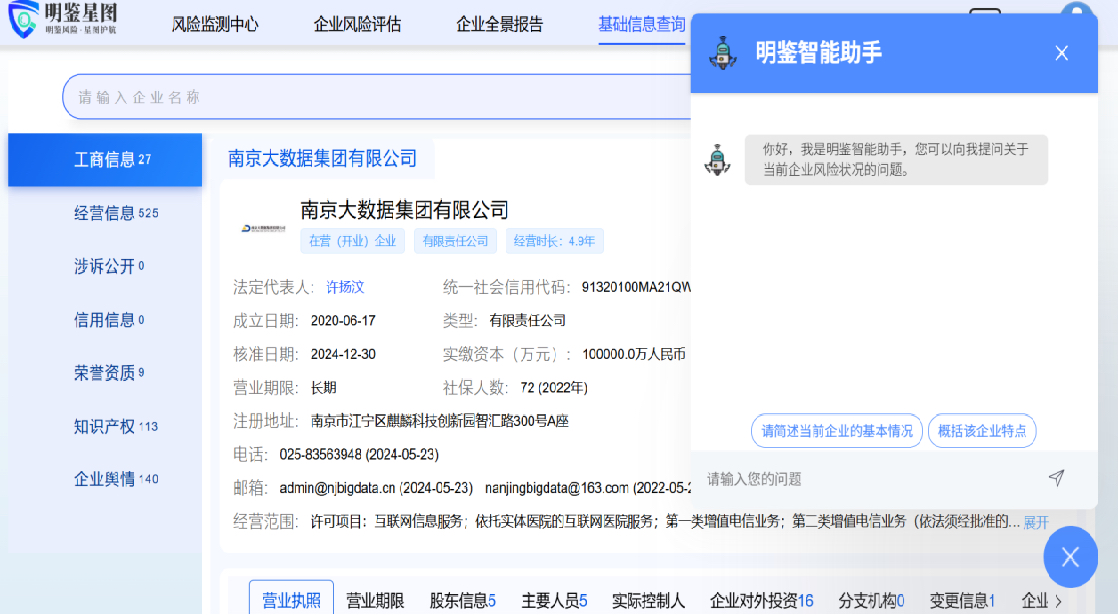Click the arrow to show more tabs

click(x=1058, y=601)
